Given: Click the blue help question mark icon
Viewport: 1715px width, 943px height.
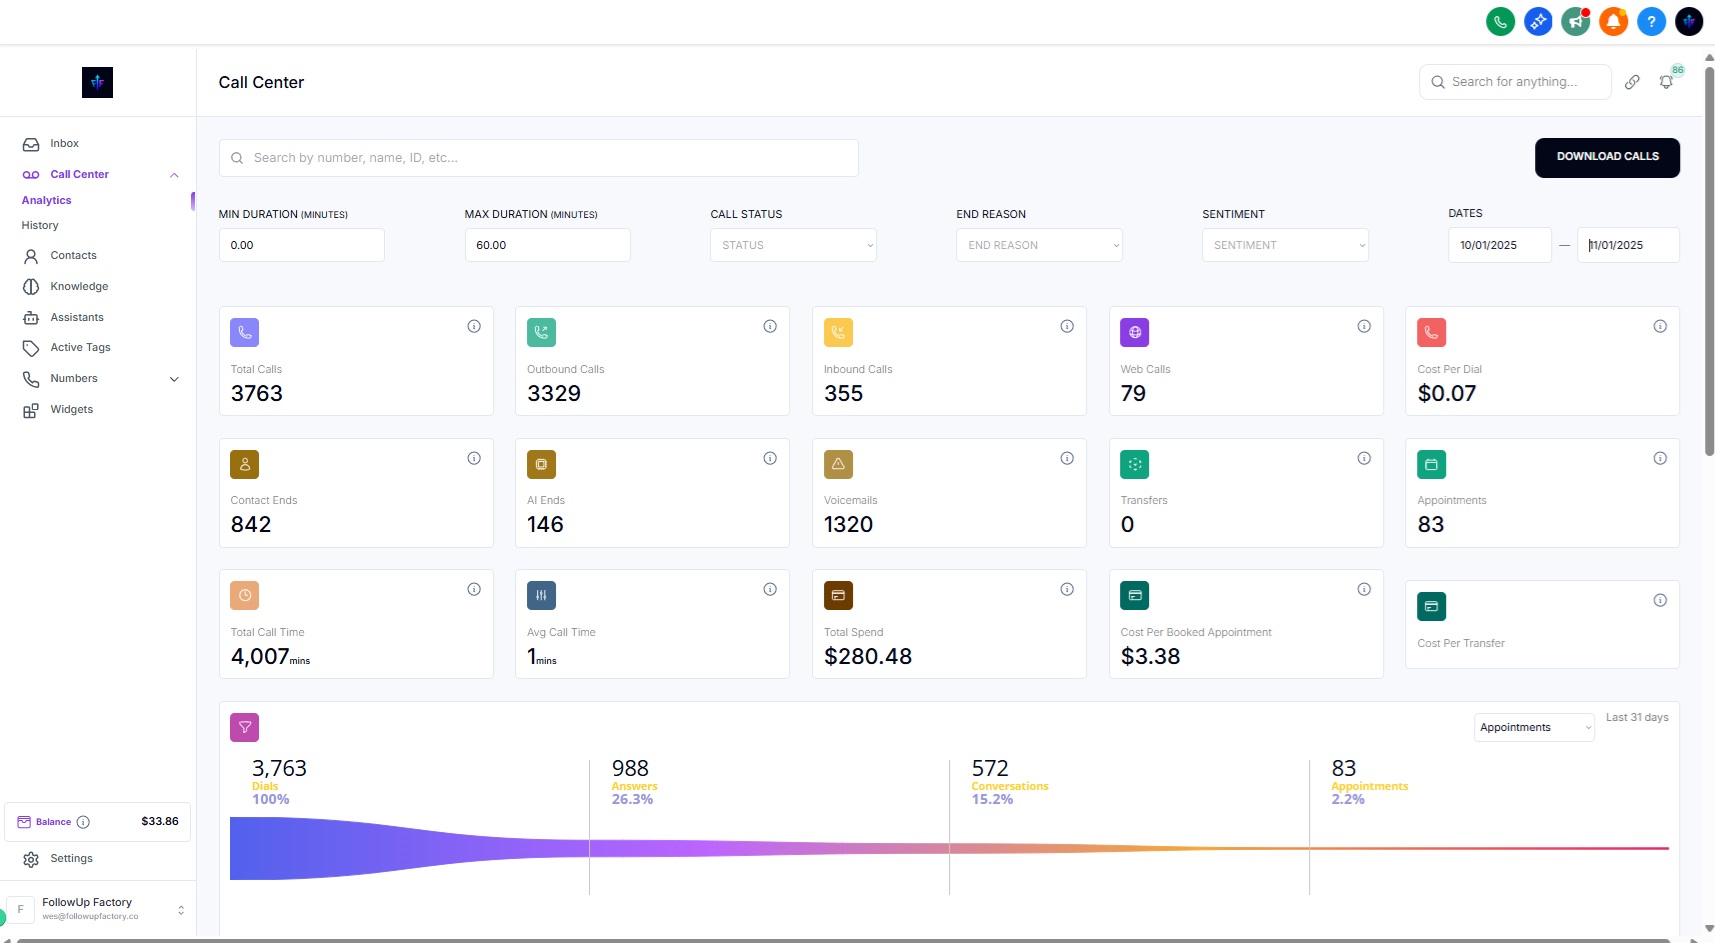Looking at the screenshot, I should coord(1651,21).
